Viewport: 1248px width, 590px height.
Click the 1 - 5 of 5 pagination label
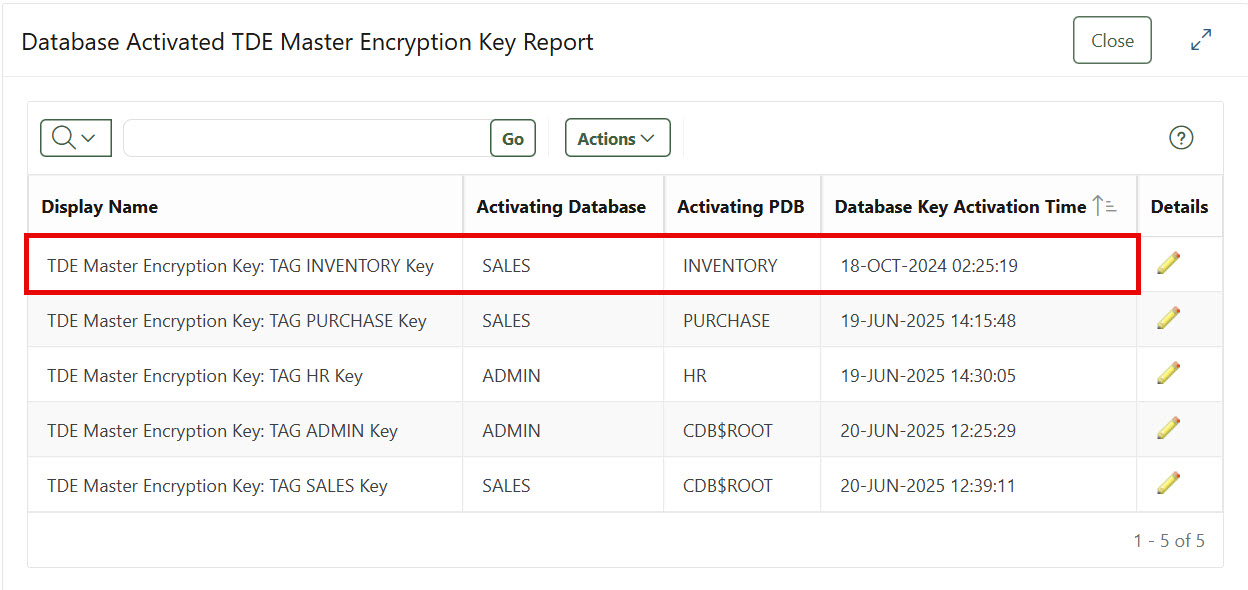click(1170, 540)
